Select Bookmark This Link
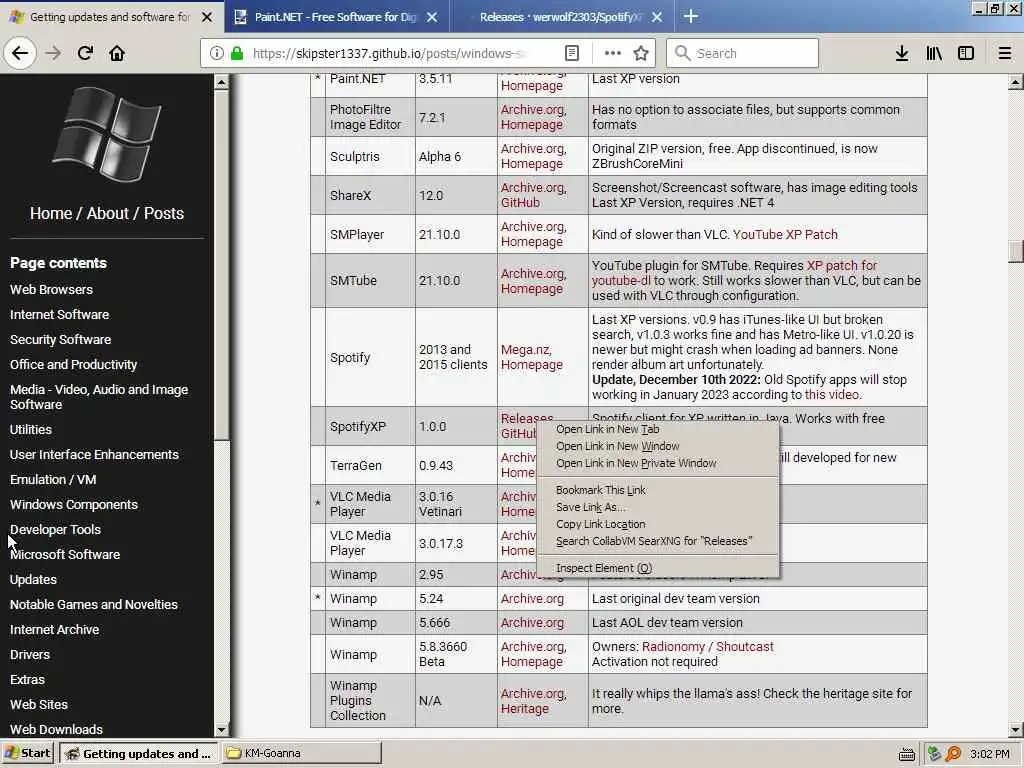This screenshot has width=1024, height=768. (x=600, y=490)
